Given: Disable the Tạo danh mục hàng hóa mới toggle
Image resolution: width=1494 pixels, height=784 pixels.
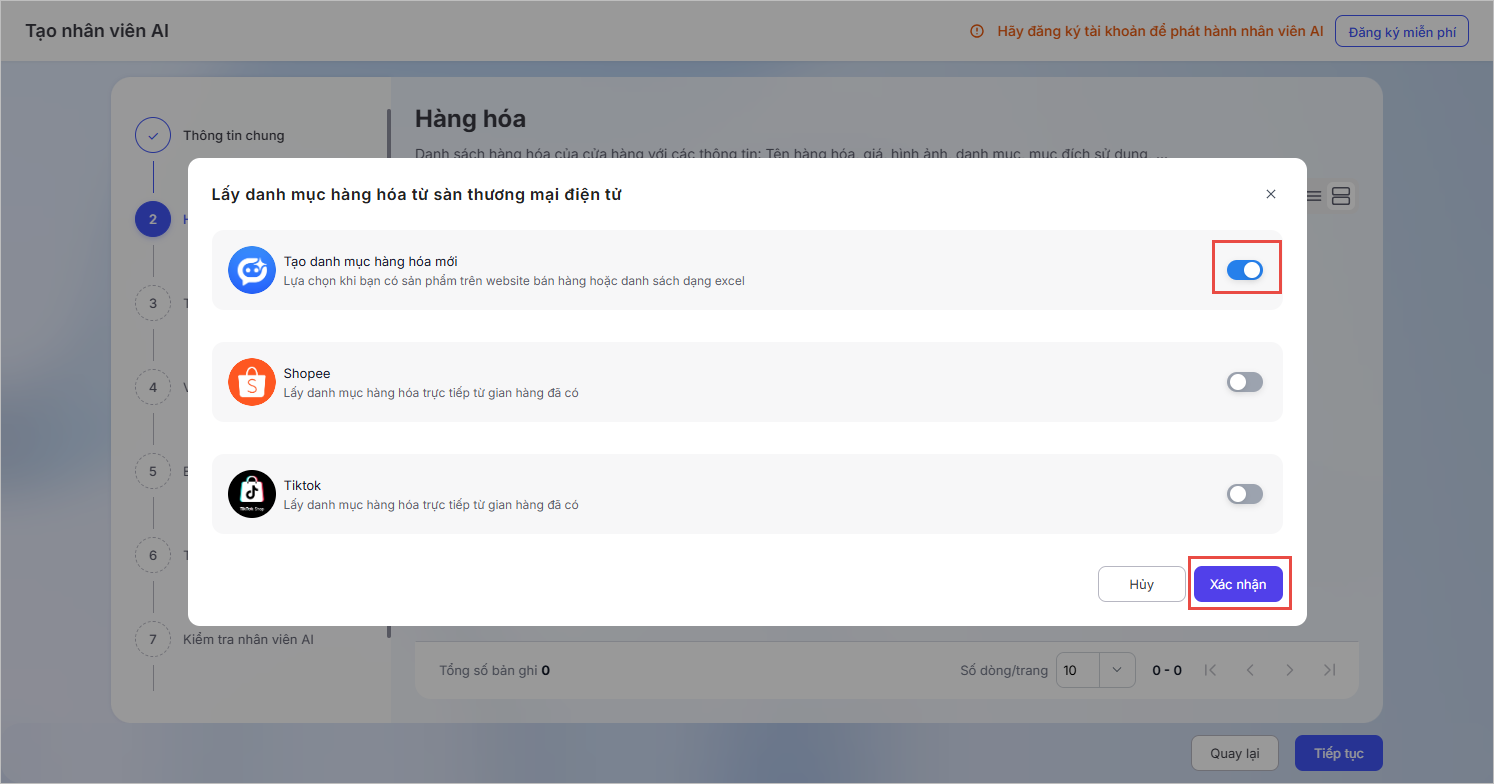Looking at the screenshot, I should [x=1245, y=270].
